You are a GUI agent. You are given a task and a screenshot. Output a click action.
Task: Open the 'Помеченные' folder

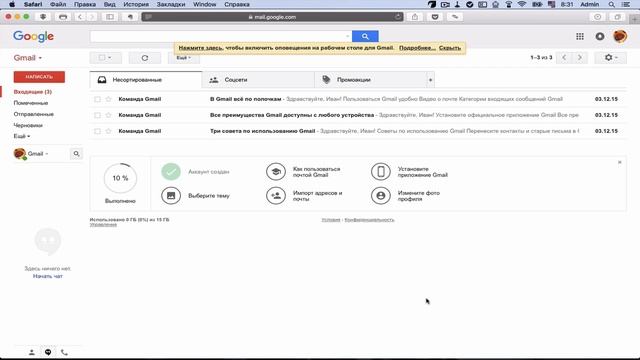31,103
